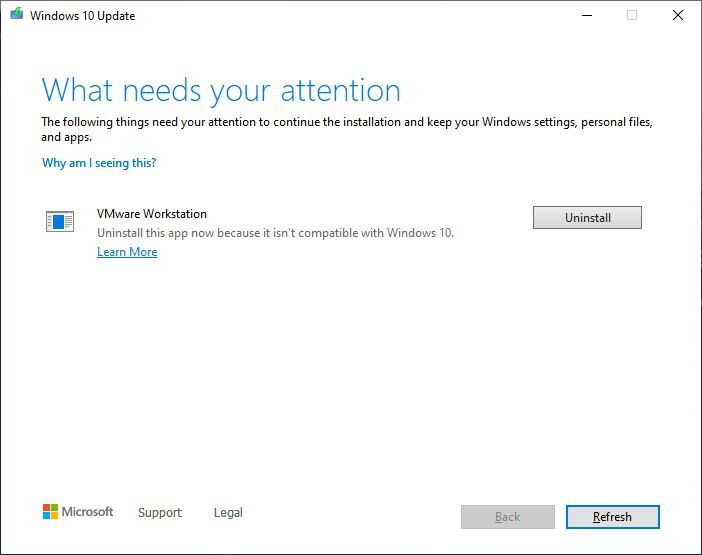
Task: Open the Support link
Action: pyautogui.click(x=160, y=512)
